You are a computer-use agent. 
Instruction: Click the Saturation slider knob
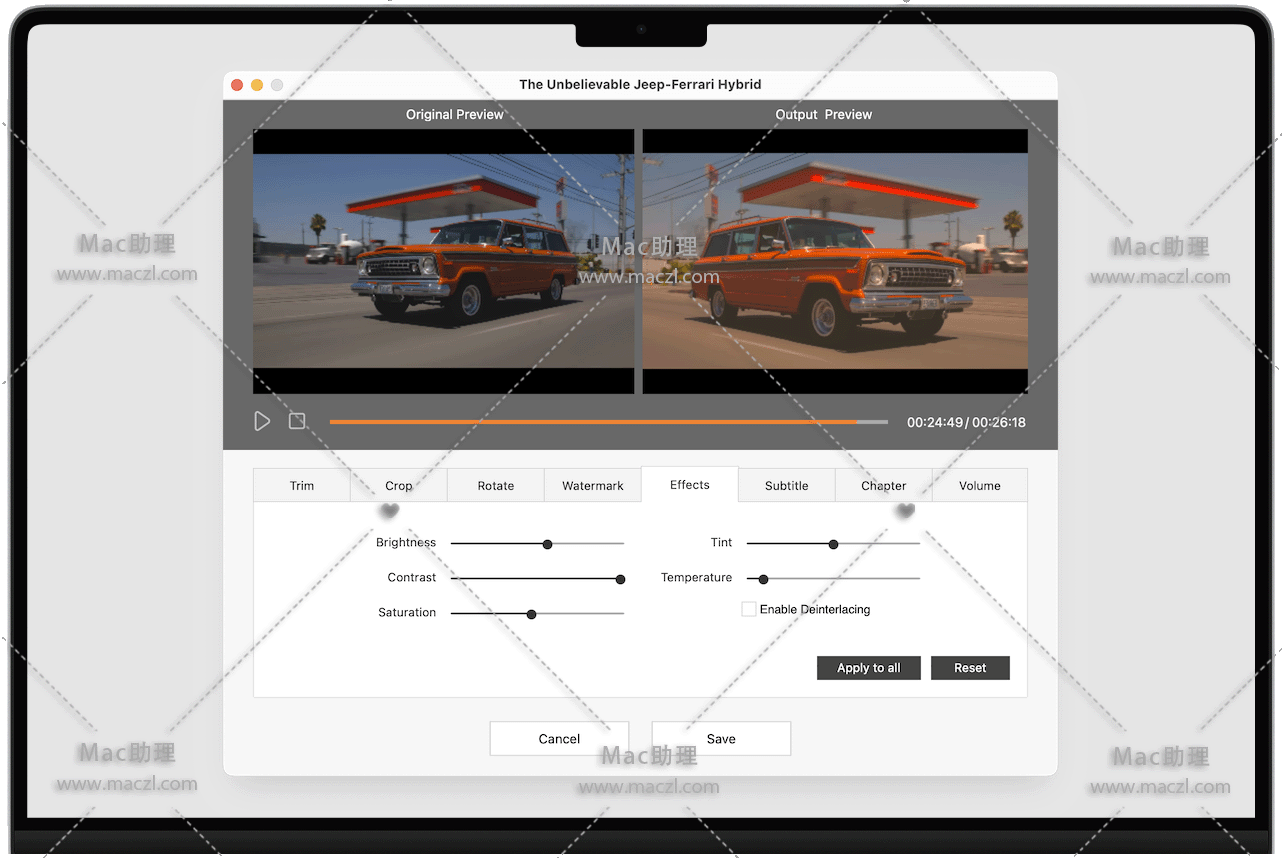pos(531,614)
